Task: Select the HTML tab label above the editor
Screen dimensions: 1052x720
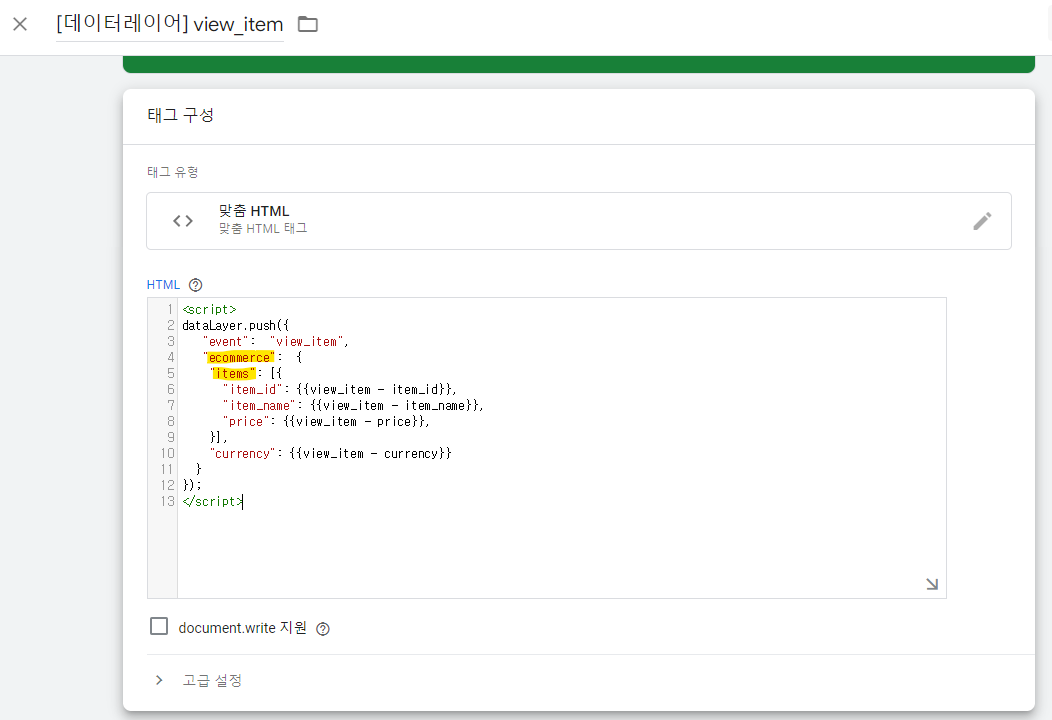Action: pyautogui.click(x=163, y=284)
